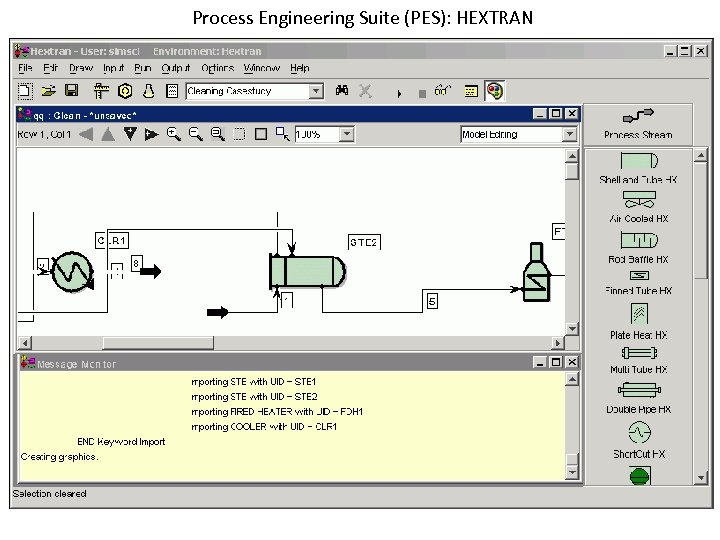
Task: Select Multi Tube HX palette item
Action: [x=639, y=360]
